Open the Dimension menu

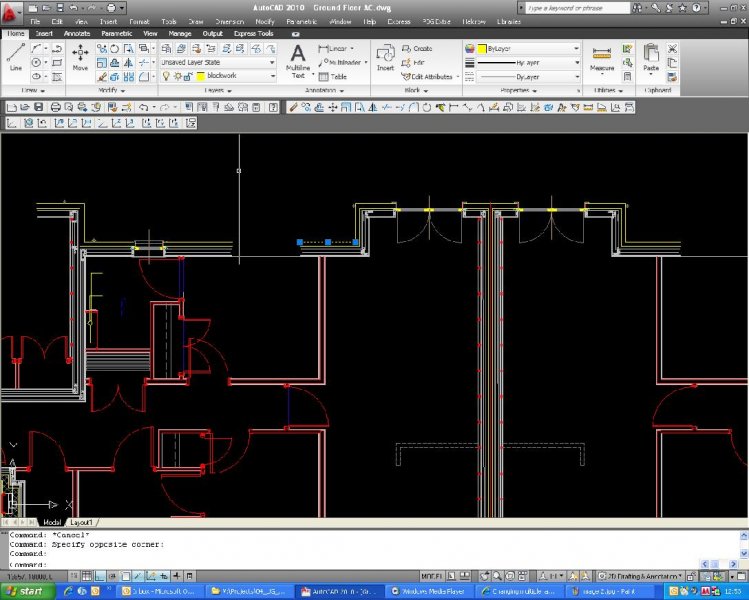(x=229, y=20)
